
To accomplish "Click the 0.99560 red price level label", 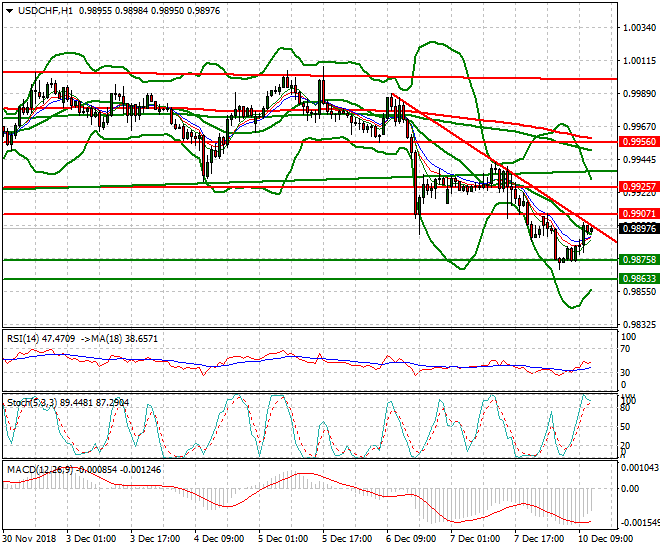I will [639, 142].
